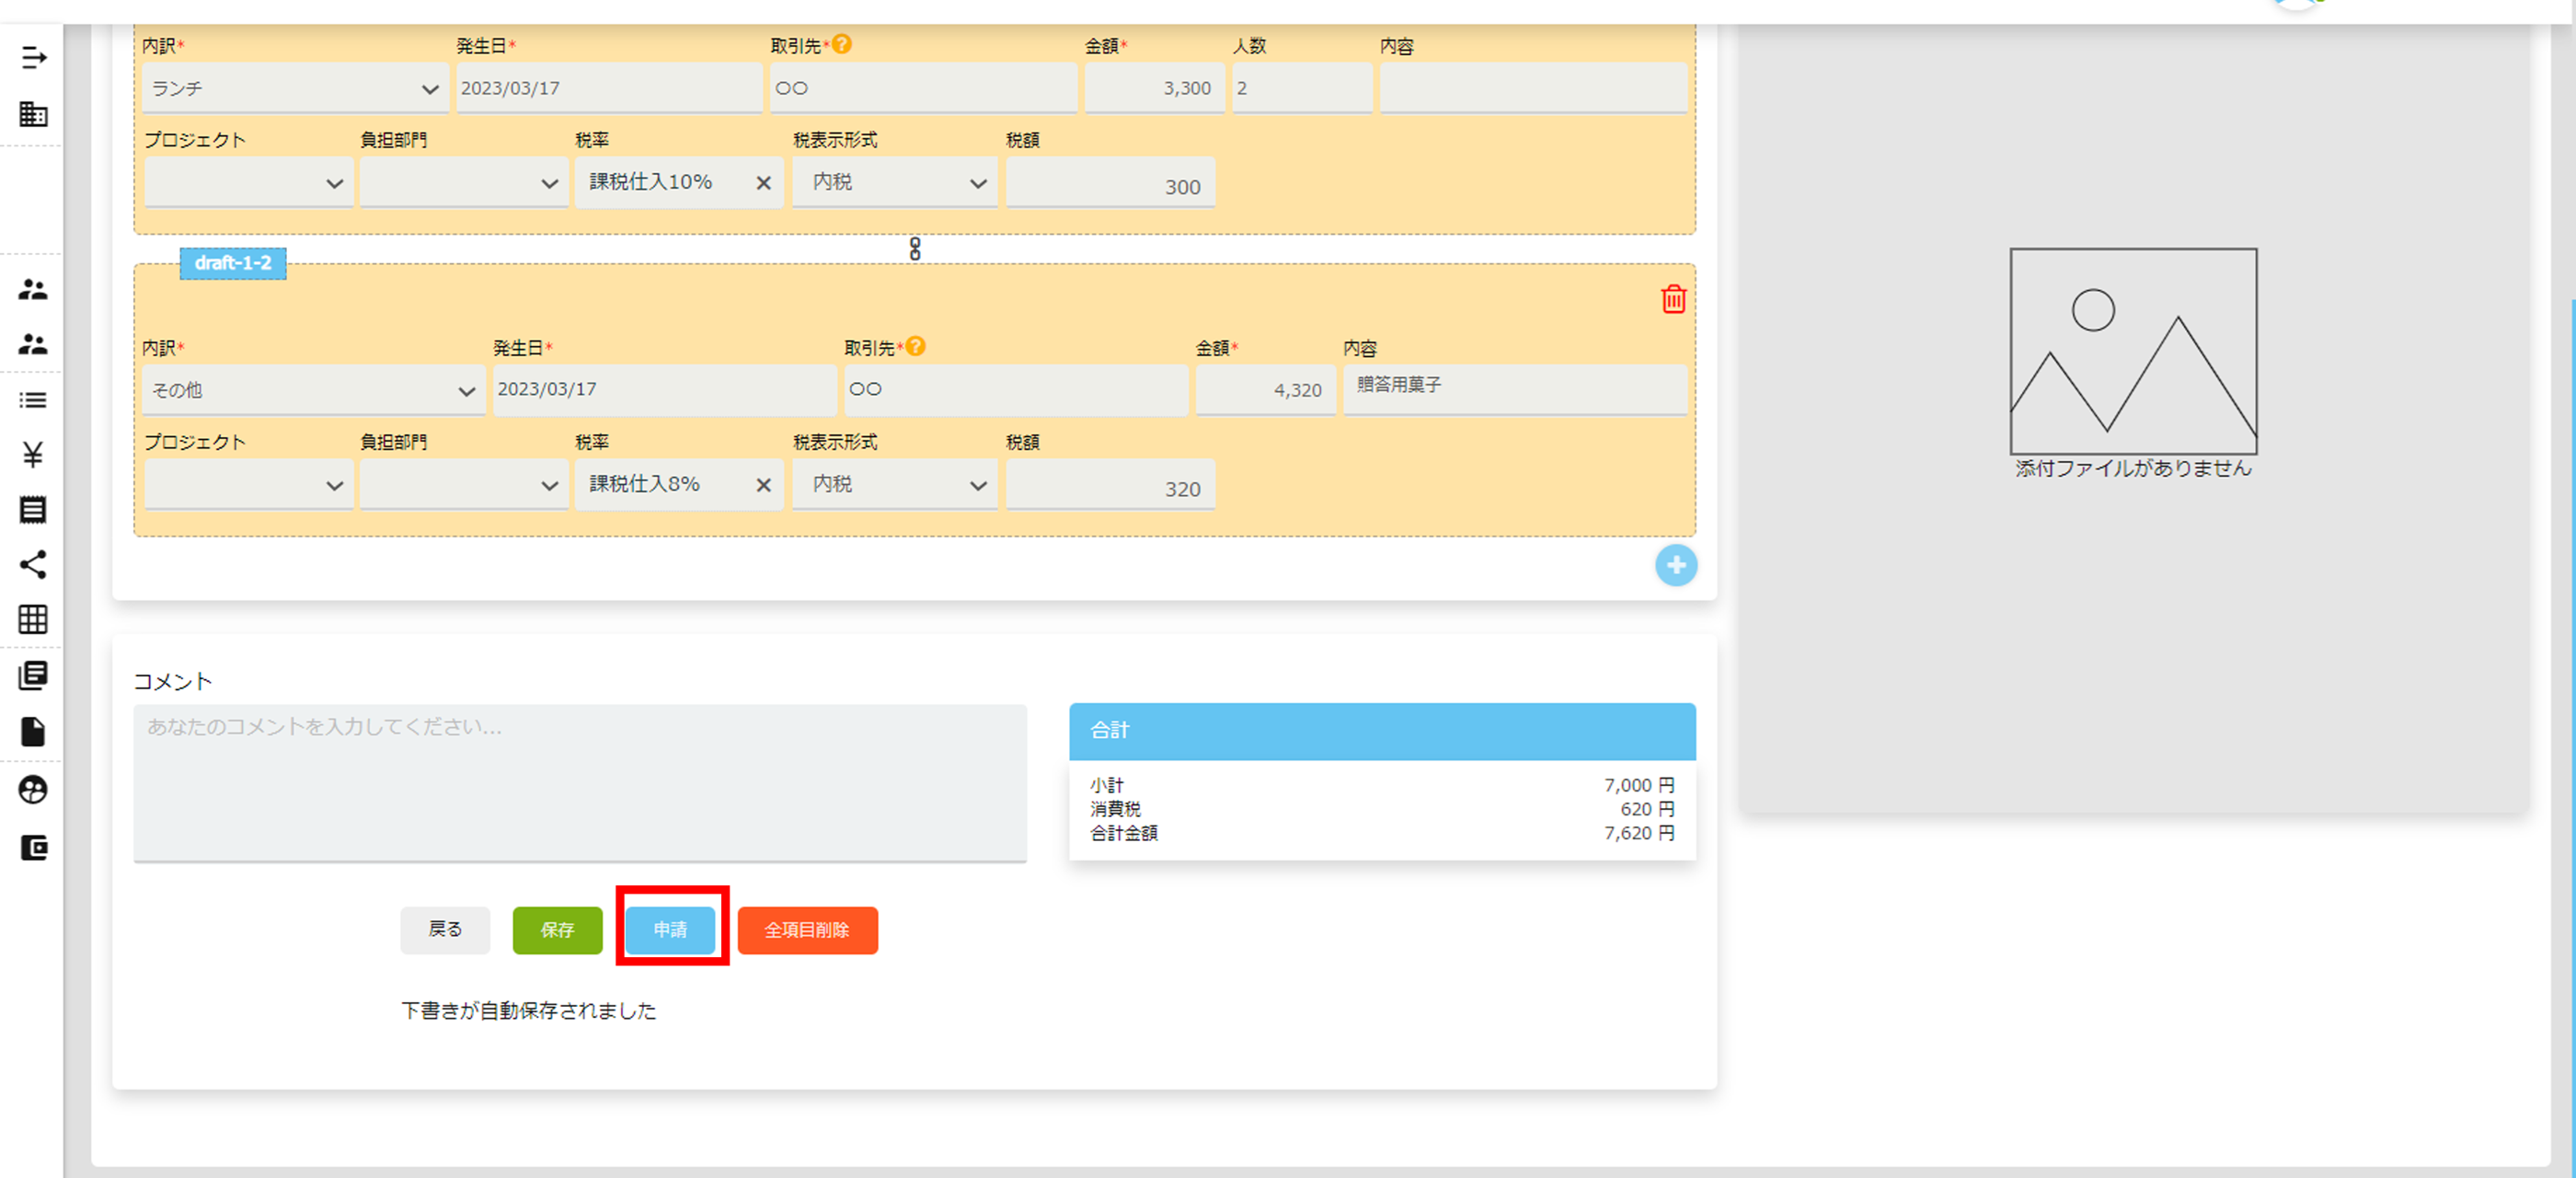Click the link chain icon between items
Screen dimensions: 2576x1178
[x=914, y=249]
